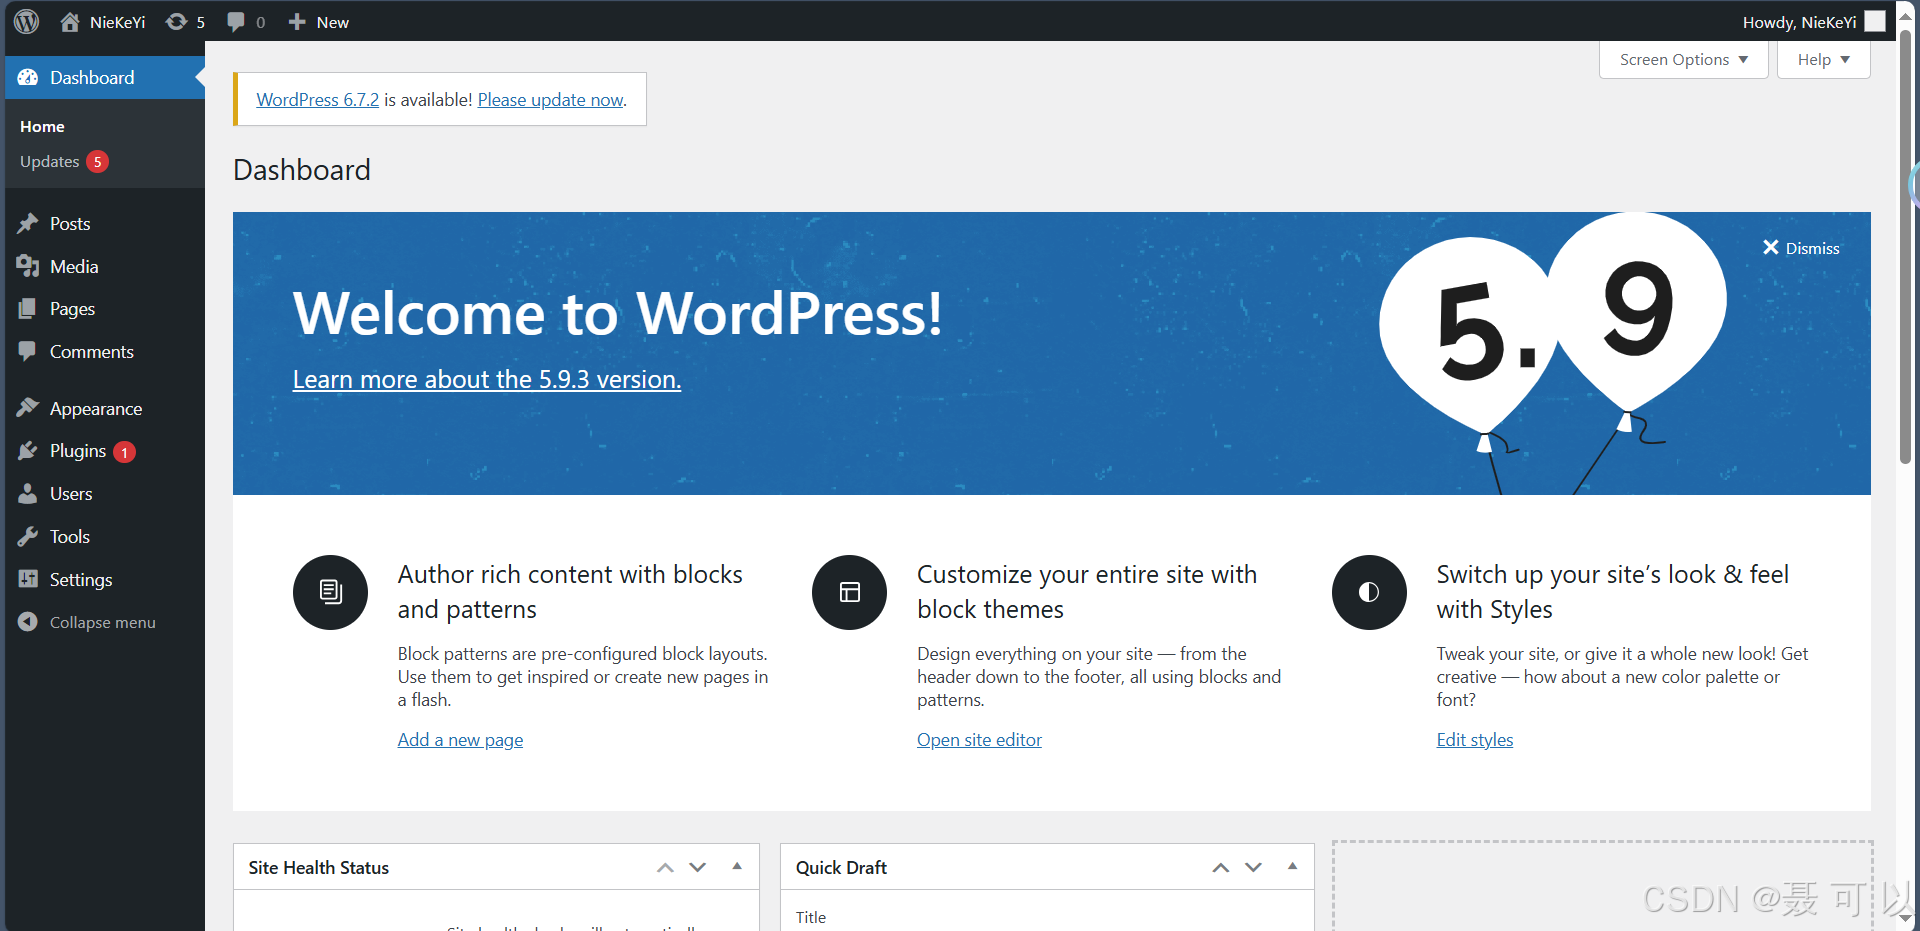Click the Site Health Status heading
This screenshot has width=1920, height=931.
pos(318,867)
